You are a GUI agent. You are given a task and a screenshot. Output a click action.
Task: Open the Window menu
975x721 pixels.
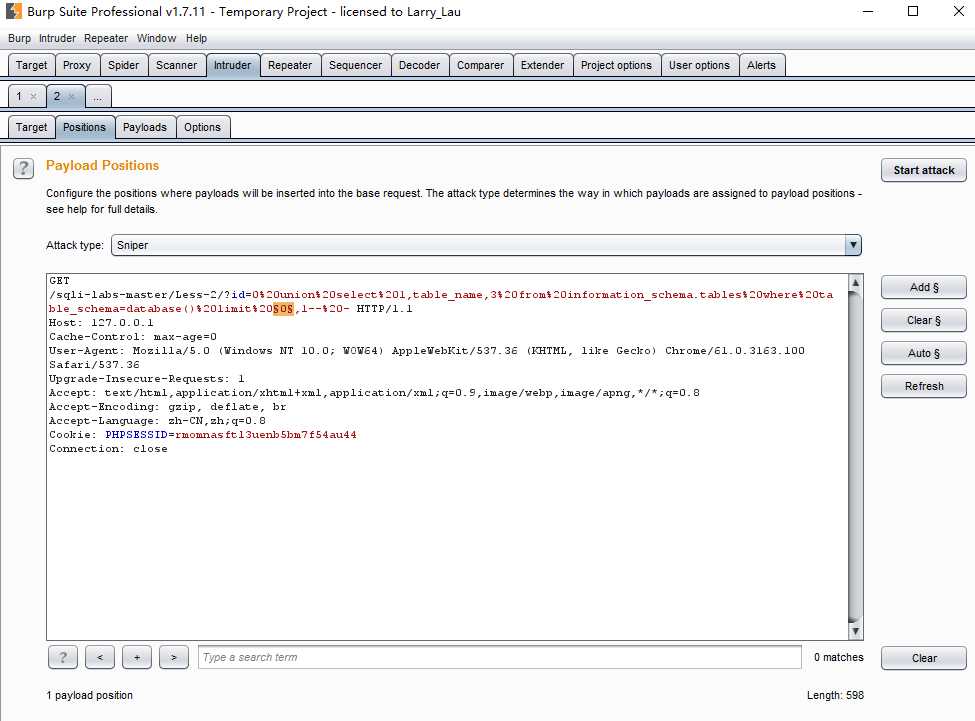pos(156,39)
